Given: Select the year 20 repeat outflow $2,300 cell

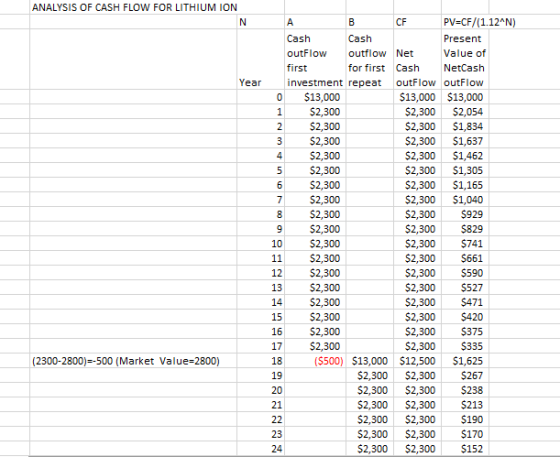Looking at the screenshot, I should [x=370, y=390].
